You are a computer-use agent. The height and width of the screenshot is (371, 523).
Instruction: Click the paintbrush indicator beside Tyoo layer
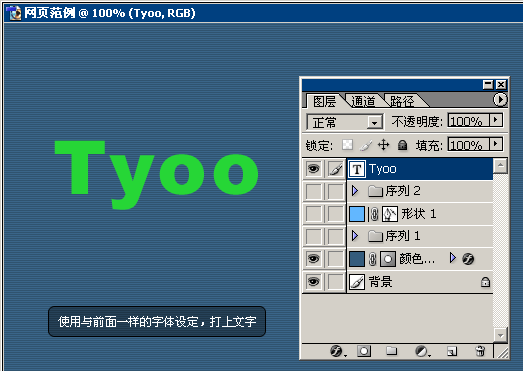click(x=335, y=169)
